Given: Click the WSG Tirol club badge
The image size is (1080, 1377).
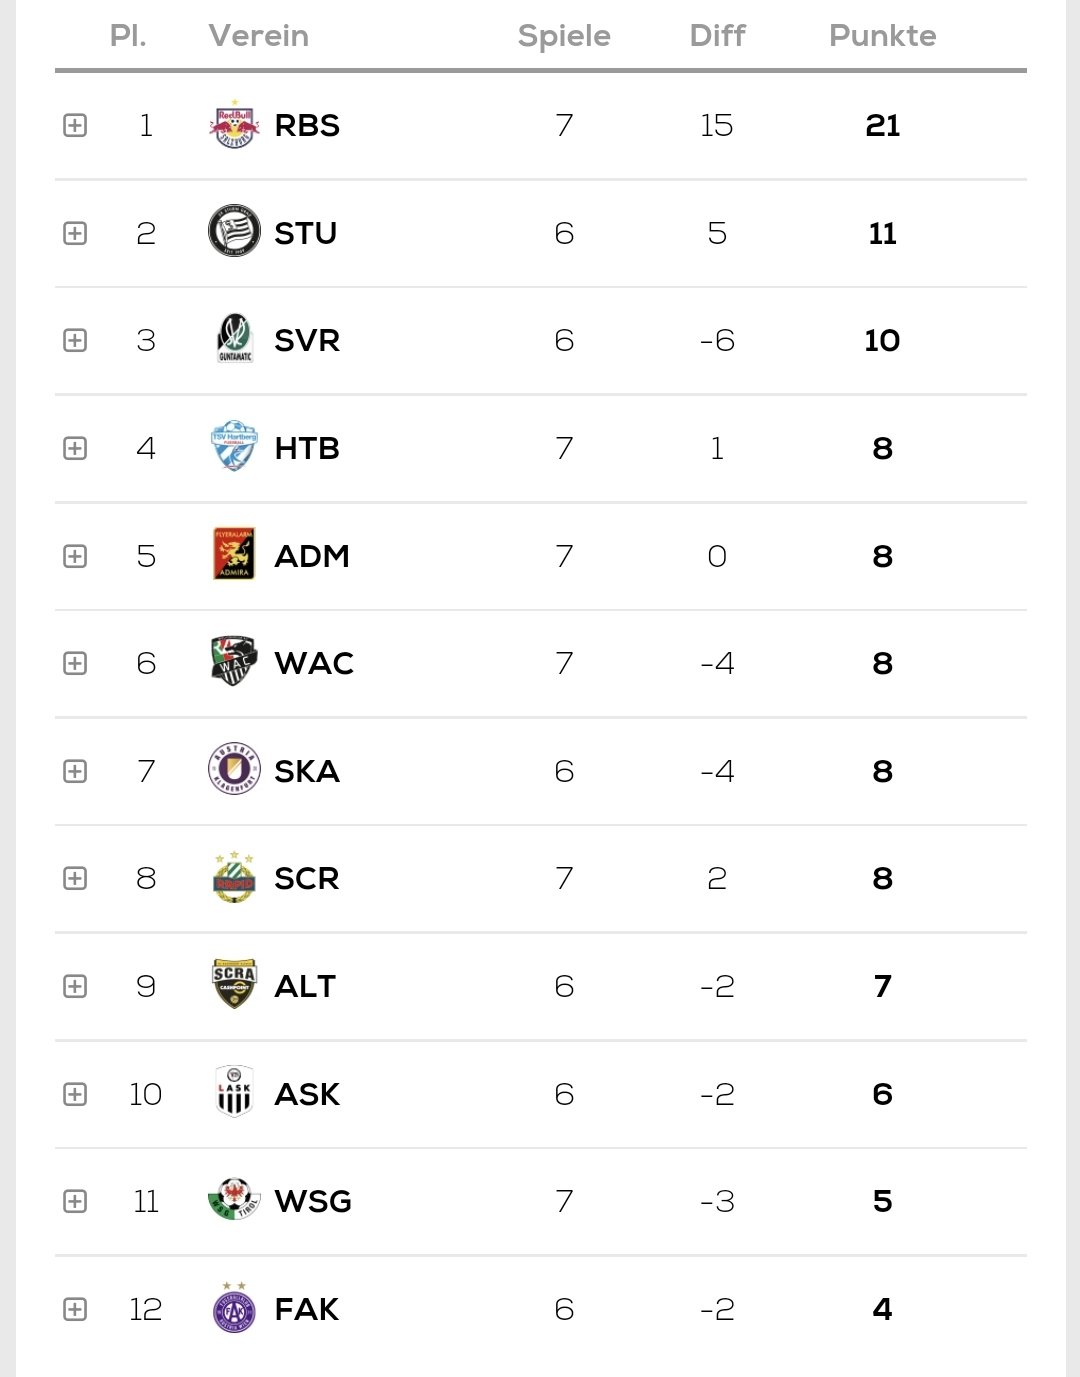Looking at the screenshot, I should pyautogui.click(x=234, y=1199).
